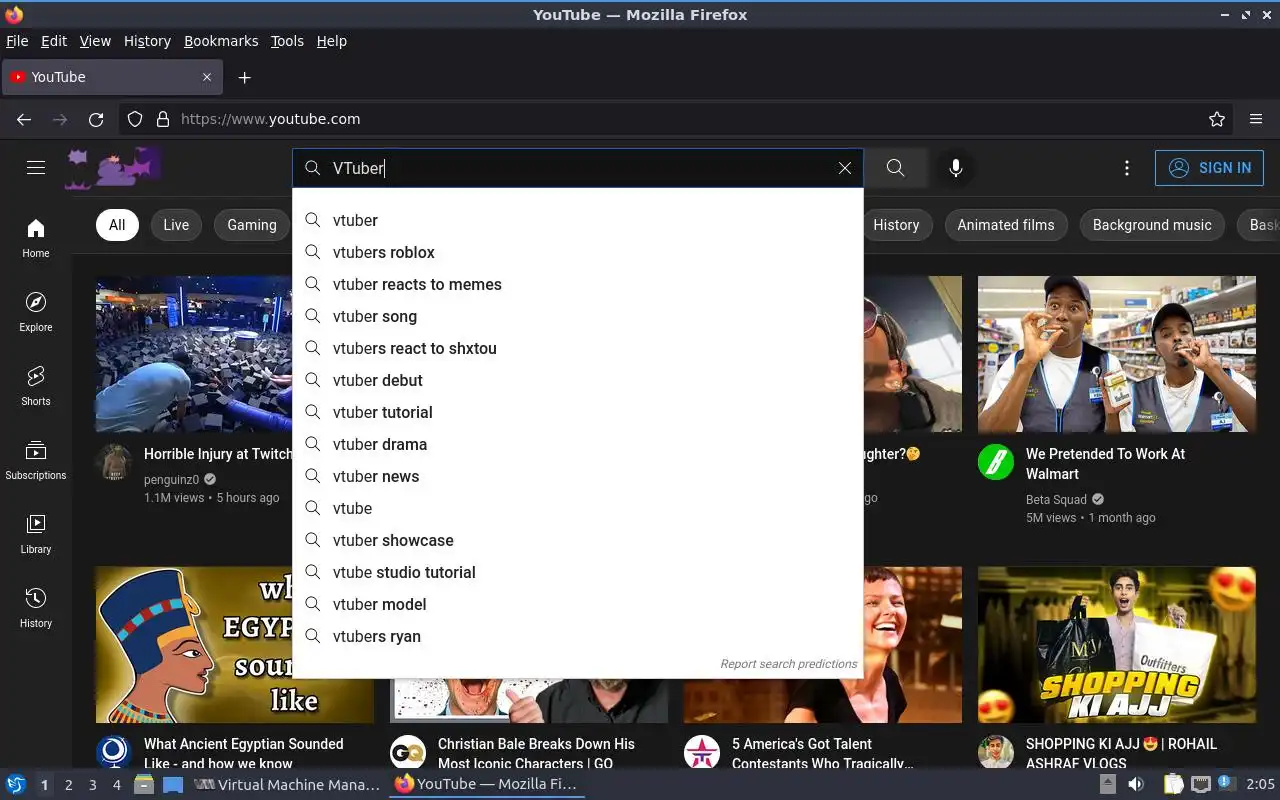Open the Tools menu
The image size is (1280, 800).
point(287,41)
